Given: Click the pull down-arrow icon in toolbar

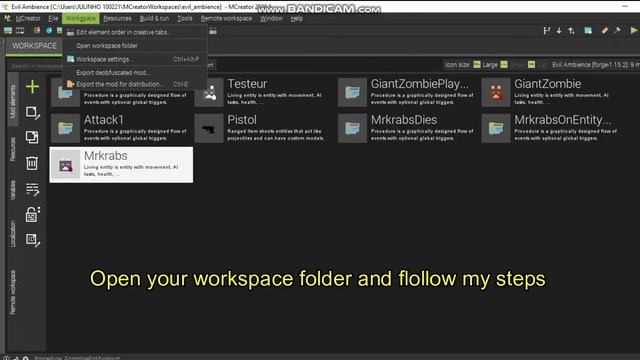Looking at the screenshot, I should pyautogui.click(x=559, y=31).
